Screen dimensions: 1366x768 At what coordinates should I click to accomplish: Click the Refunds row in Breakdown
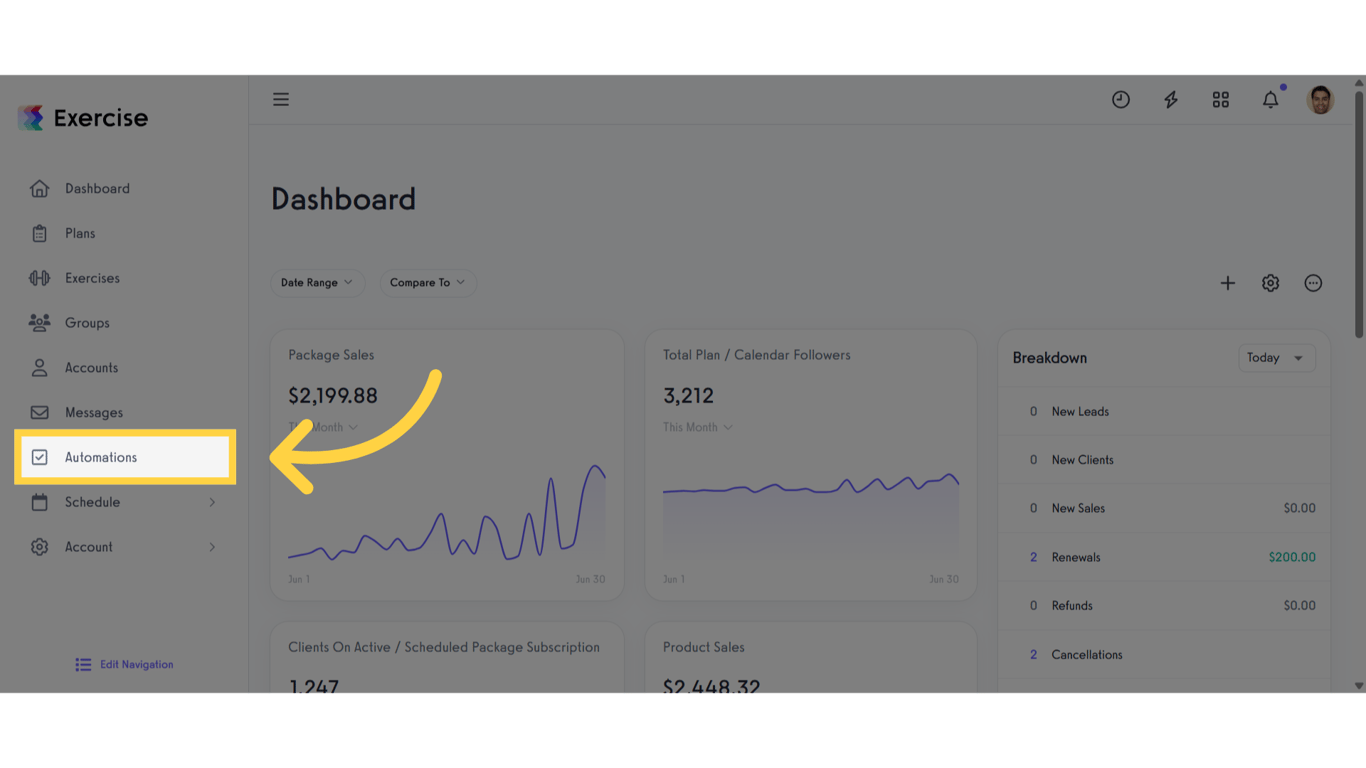click(1164, 606)
